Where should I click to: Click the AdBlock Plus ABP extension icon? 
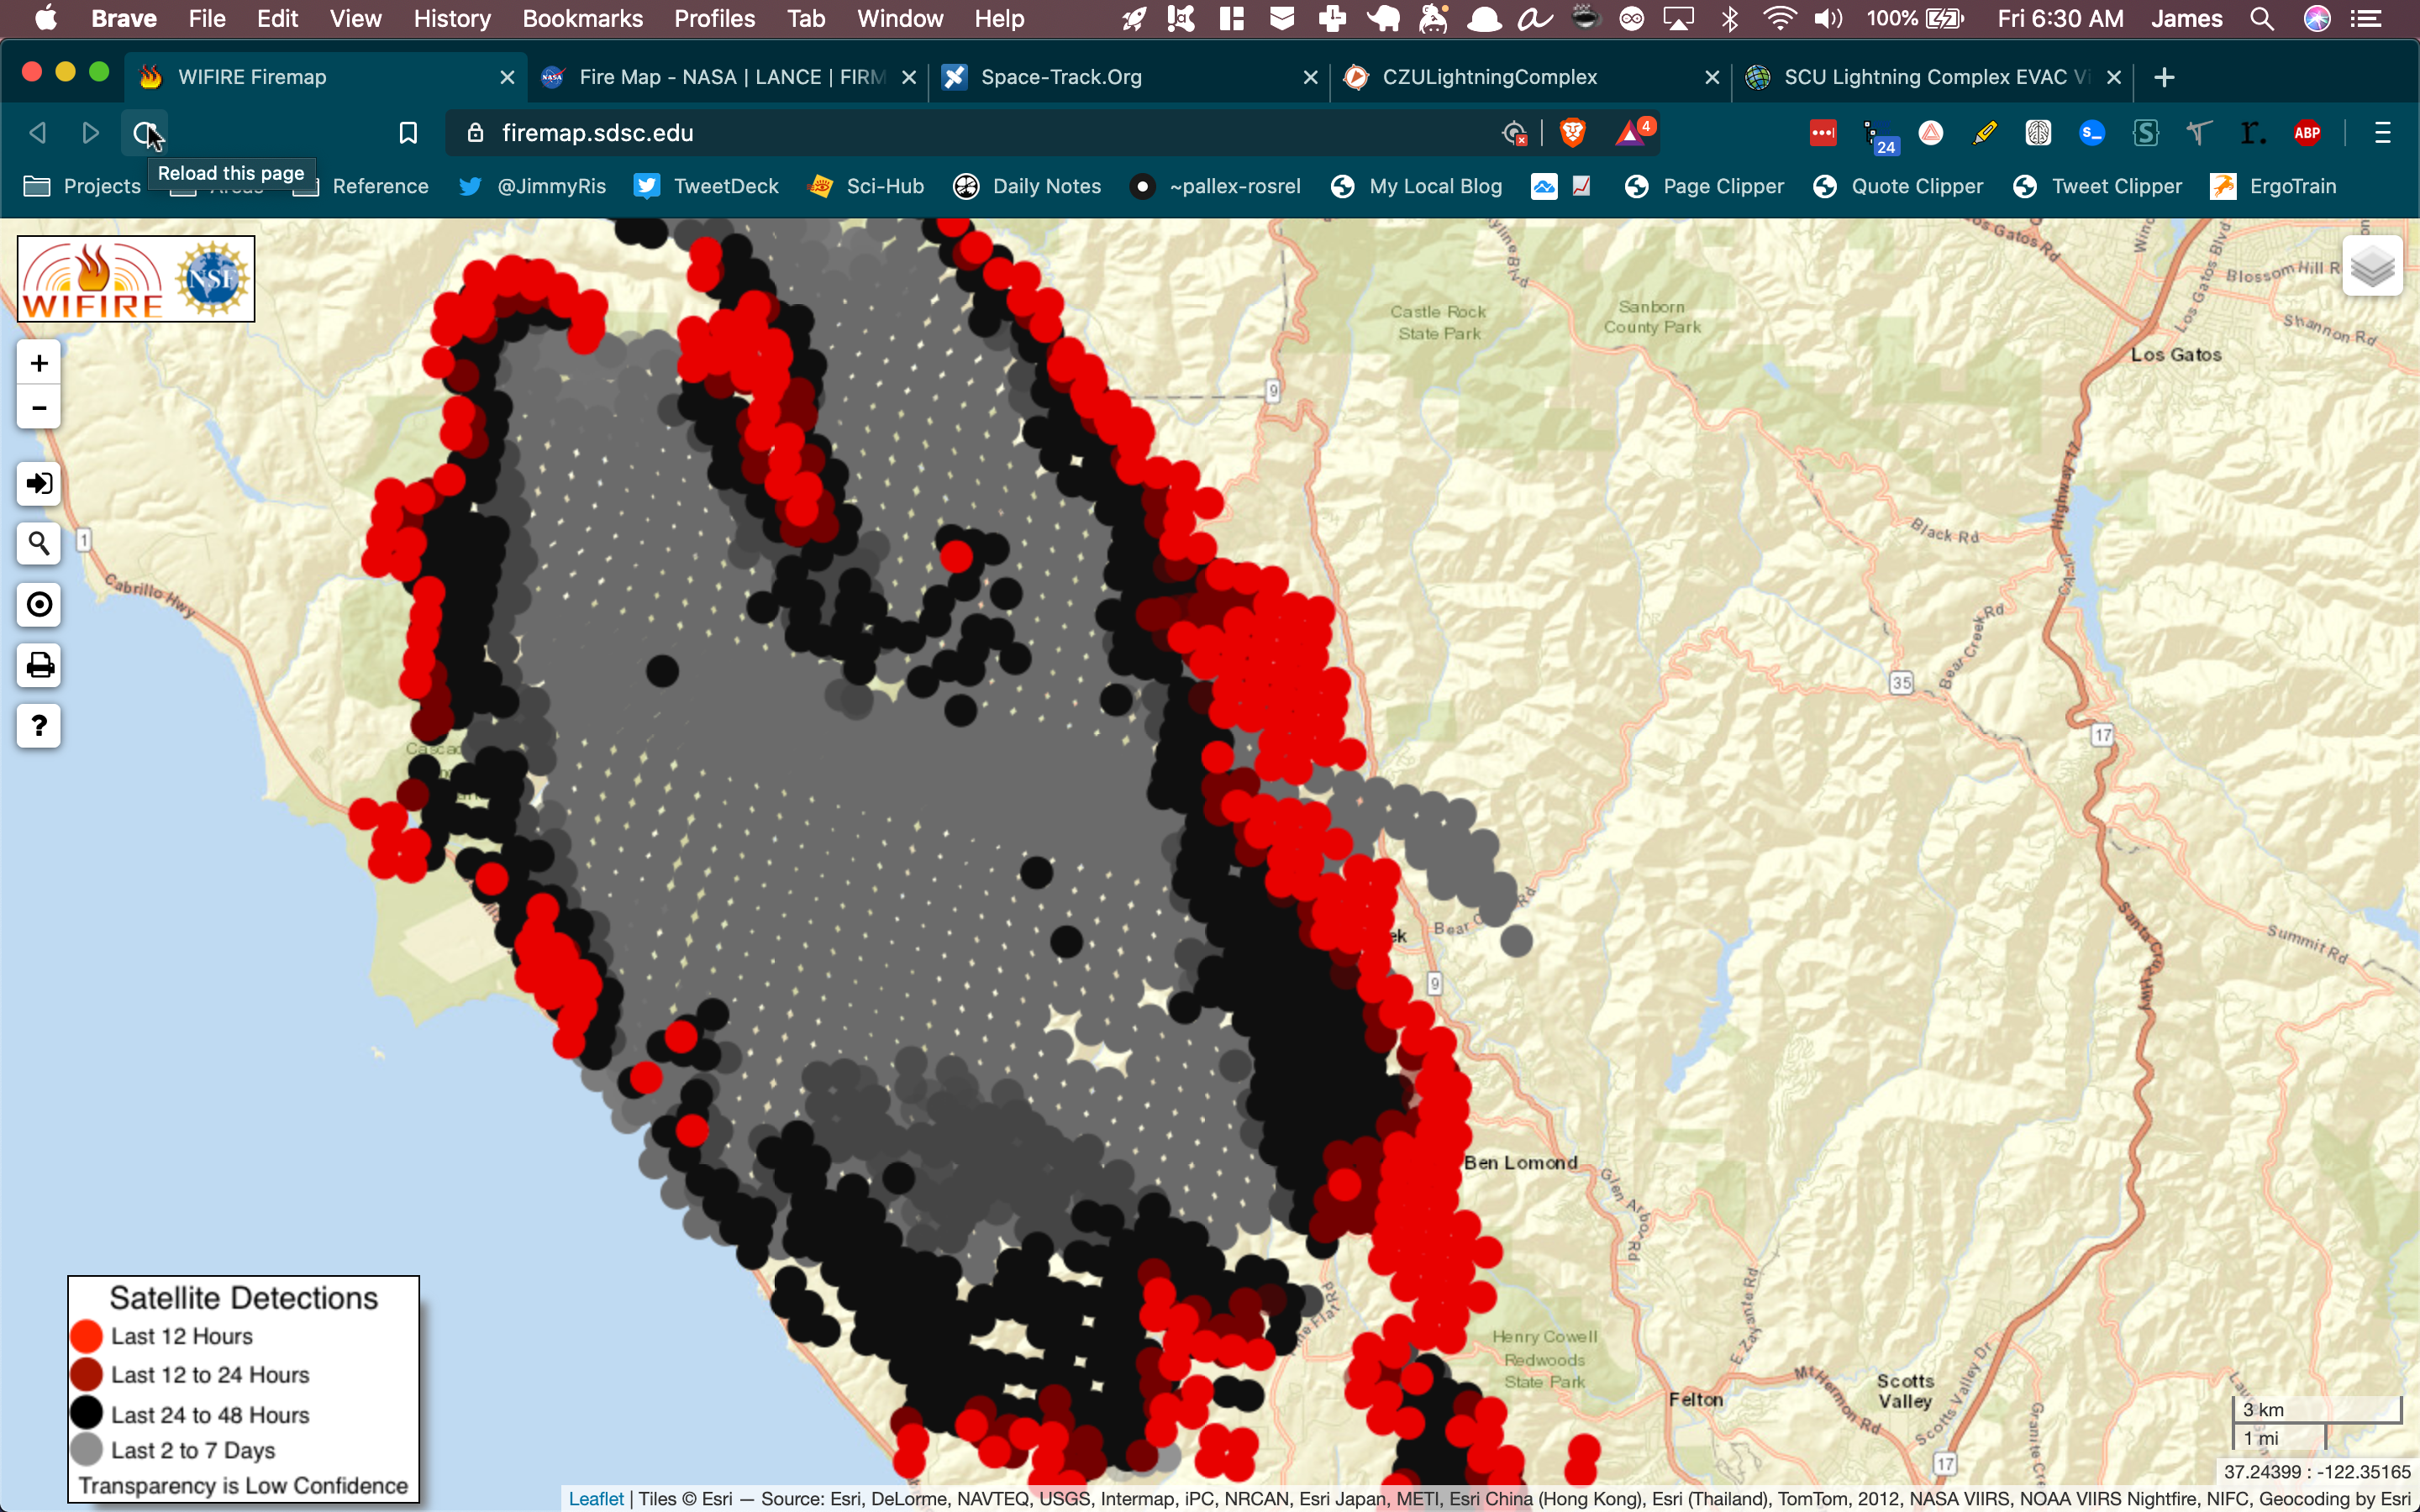[x=2308, y=131]
